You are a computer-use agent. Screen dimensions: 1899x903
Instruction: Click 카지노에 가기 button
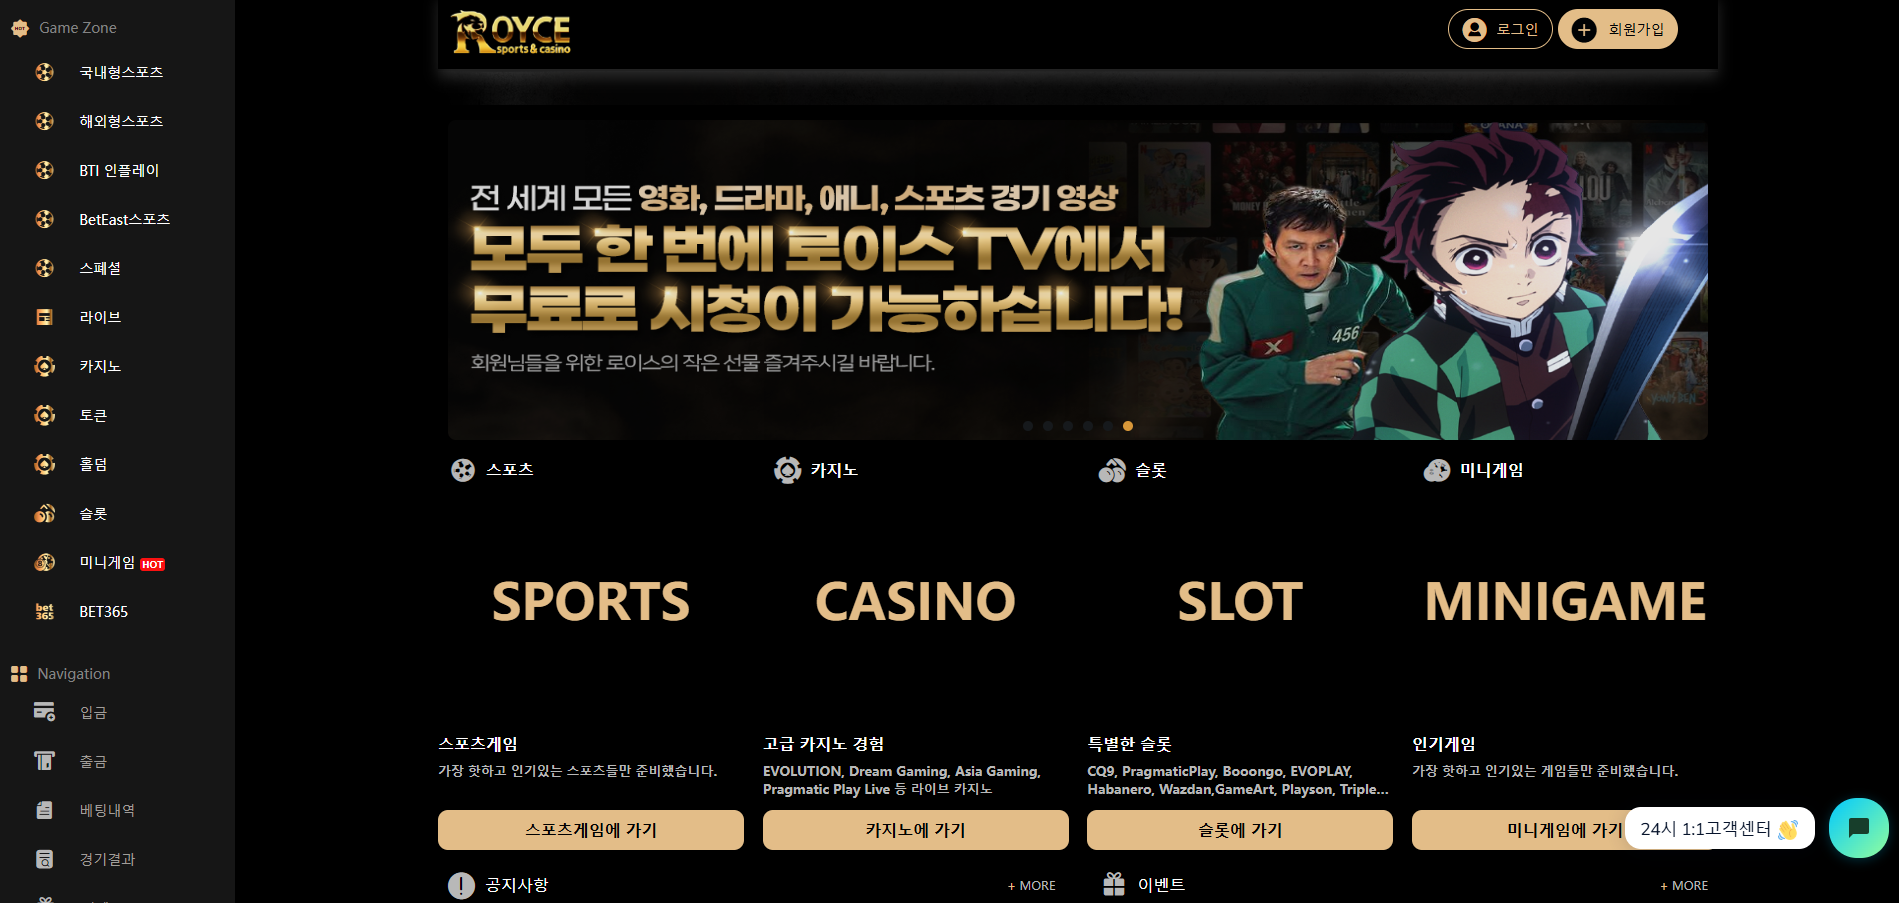tap(916, 830)
